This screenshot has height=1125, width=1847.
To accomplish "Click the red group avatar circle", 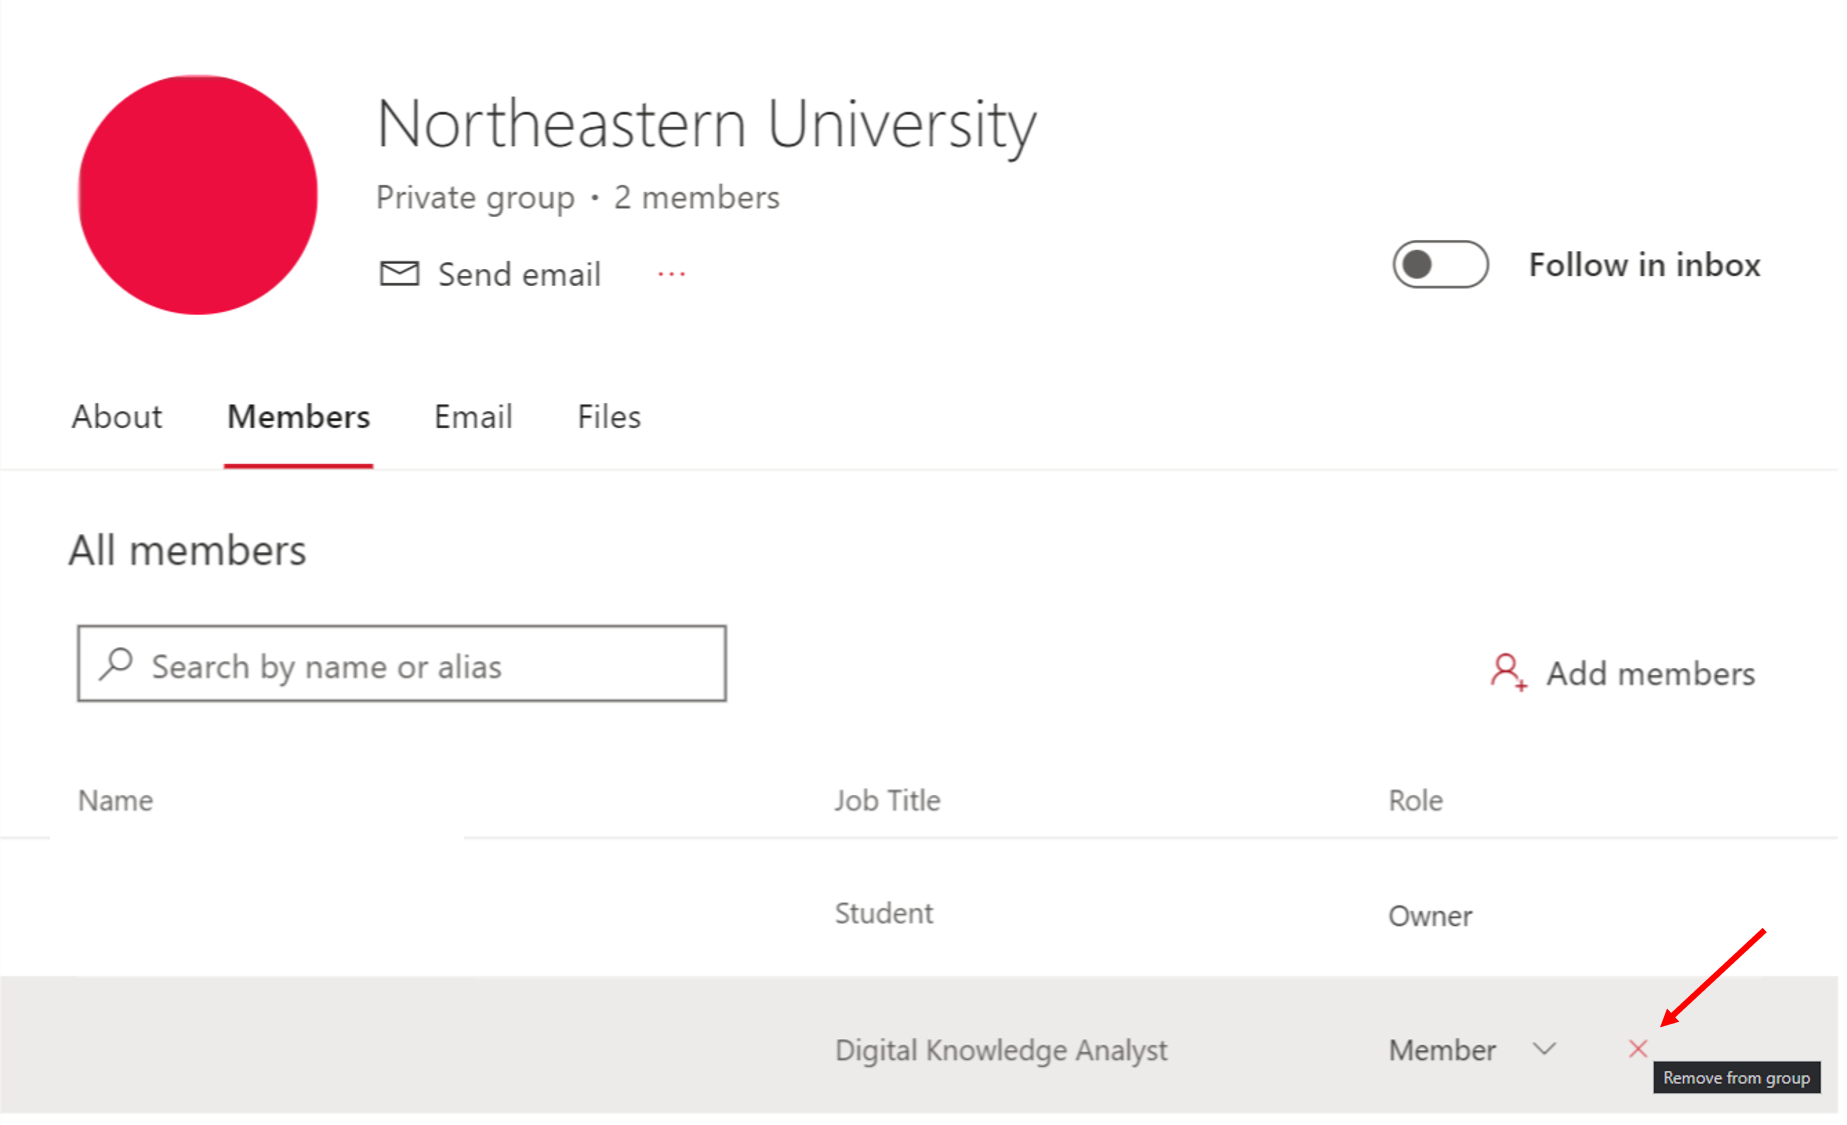I will [198, 195].
